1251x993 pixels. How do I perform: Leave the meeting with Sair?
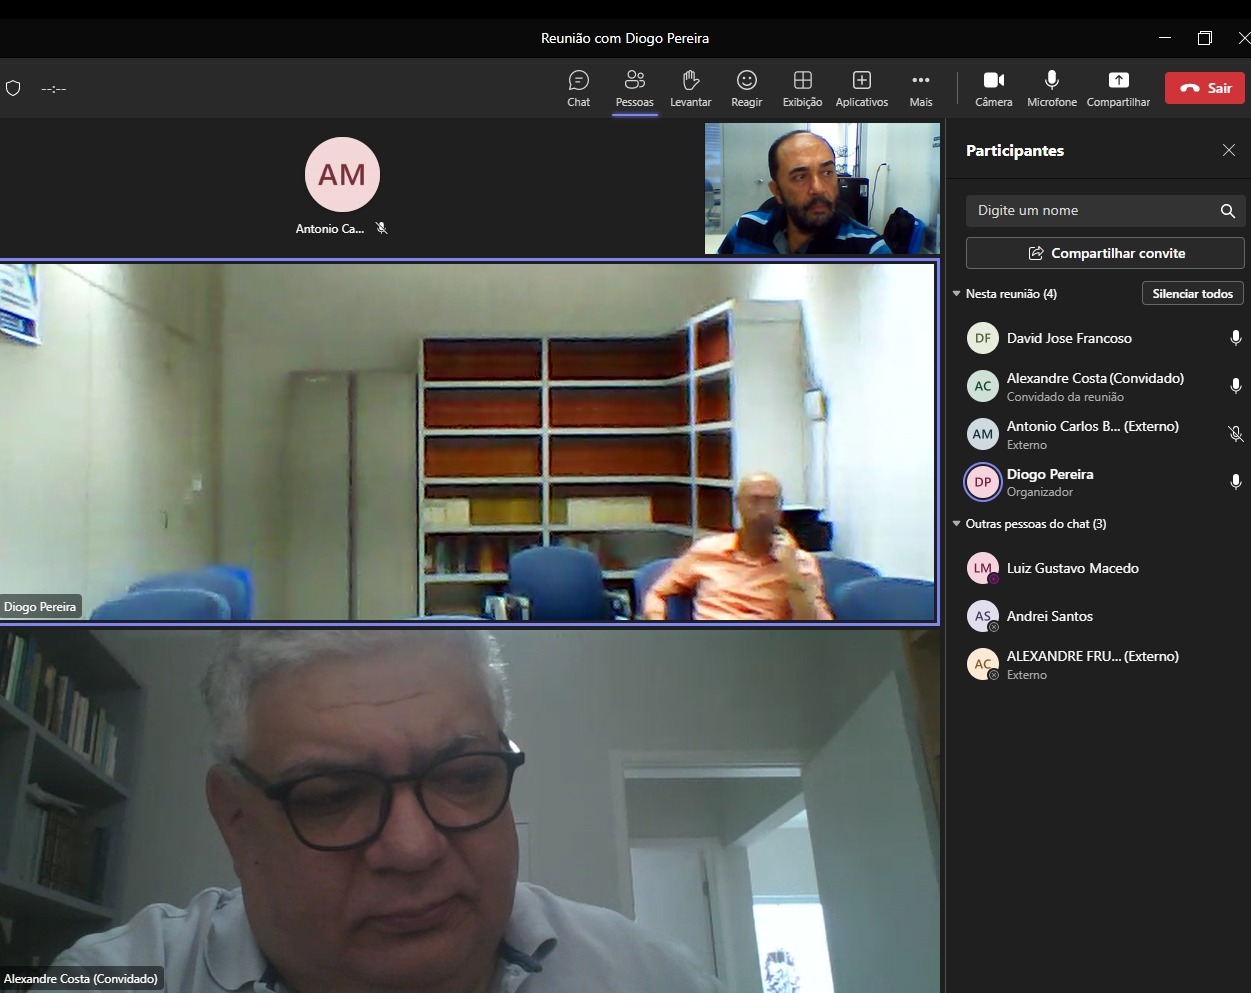(1204, 88)
